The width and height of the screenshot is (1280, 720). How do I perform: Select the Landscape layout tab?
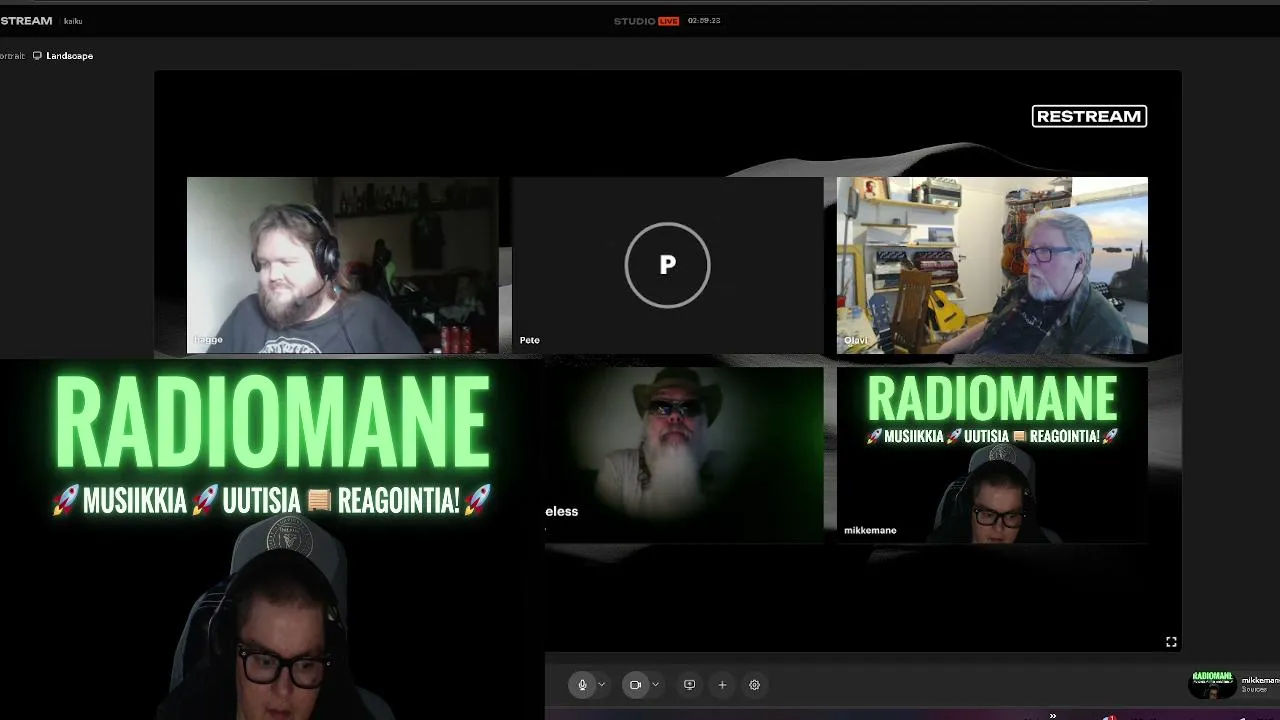click(63, 56)
